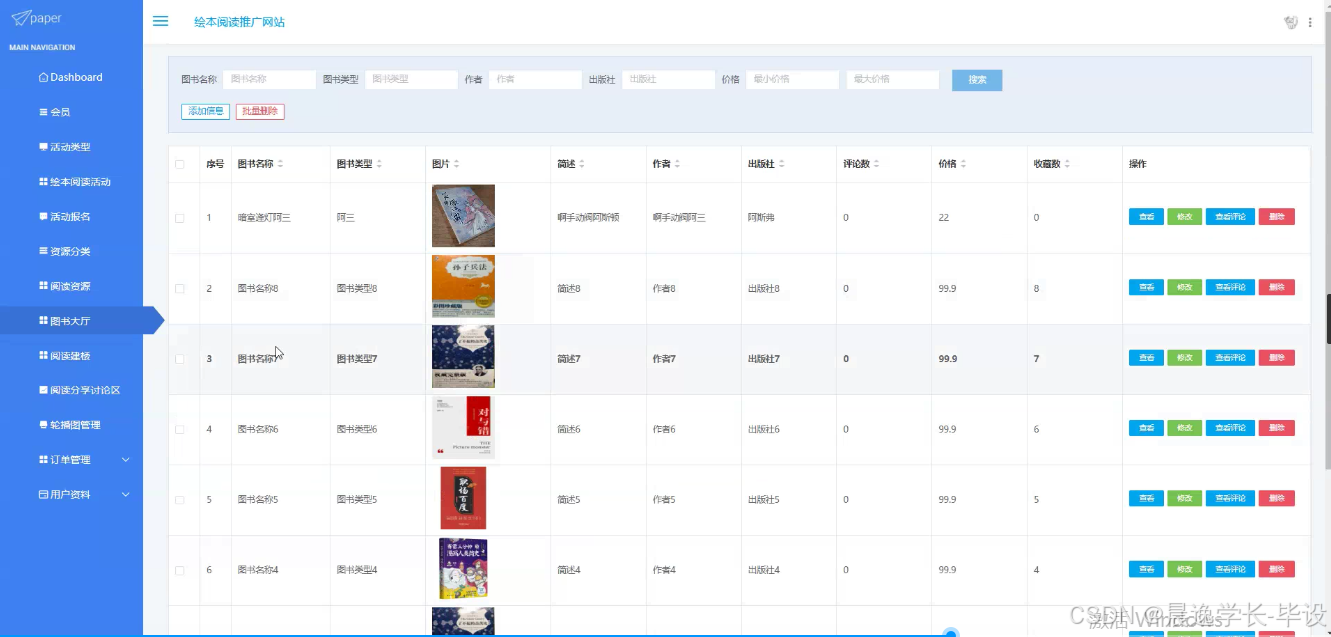
Task: Click 查看 for row 暗室逢灯阿三
Action: point(1146,217)
